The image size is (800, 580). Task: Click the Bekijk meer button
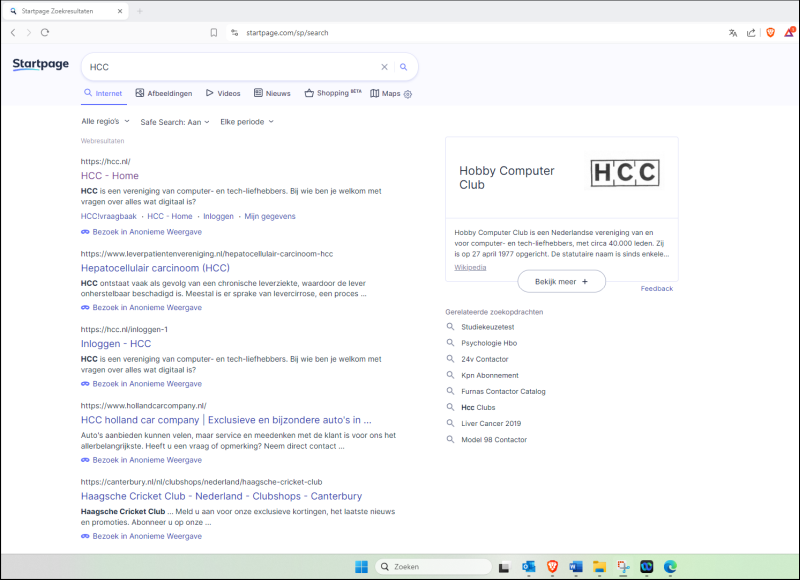click(561, 282)
